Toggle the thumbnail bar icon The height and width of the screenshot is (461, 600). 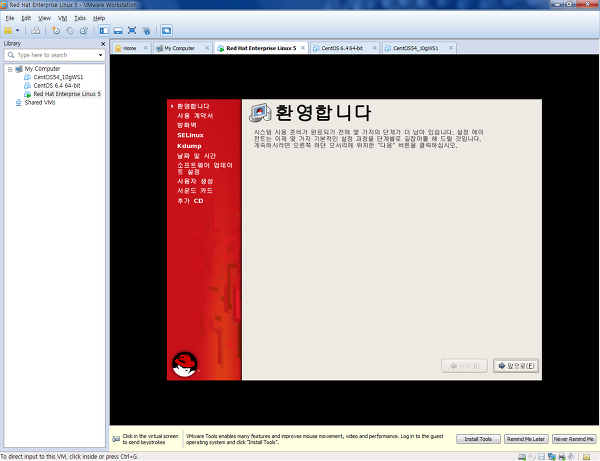pos(118,31)
